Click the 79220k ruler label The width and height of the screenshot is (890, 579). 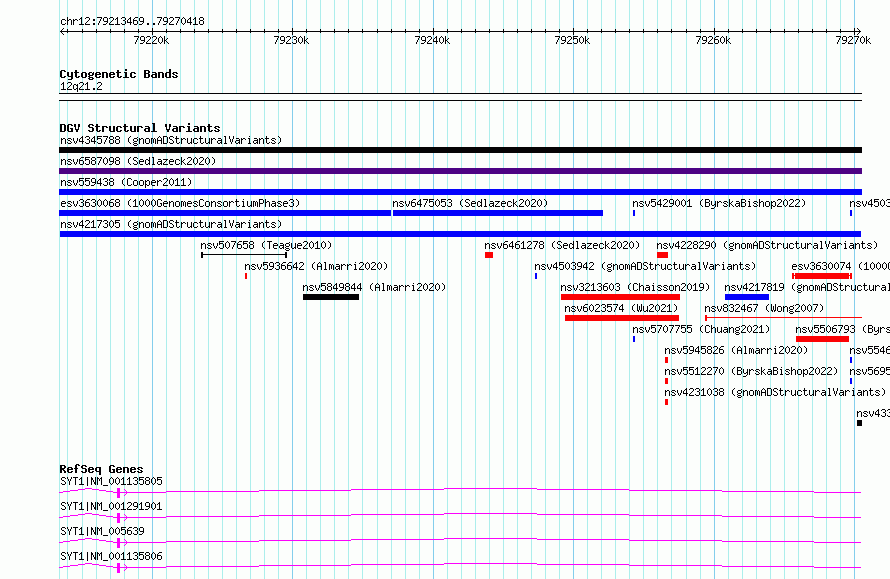point(151,40)
